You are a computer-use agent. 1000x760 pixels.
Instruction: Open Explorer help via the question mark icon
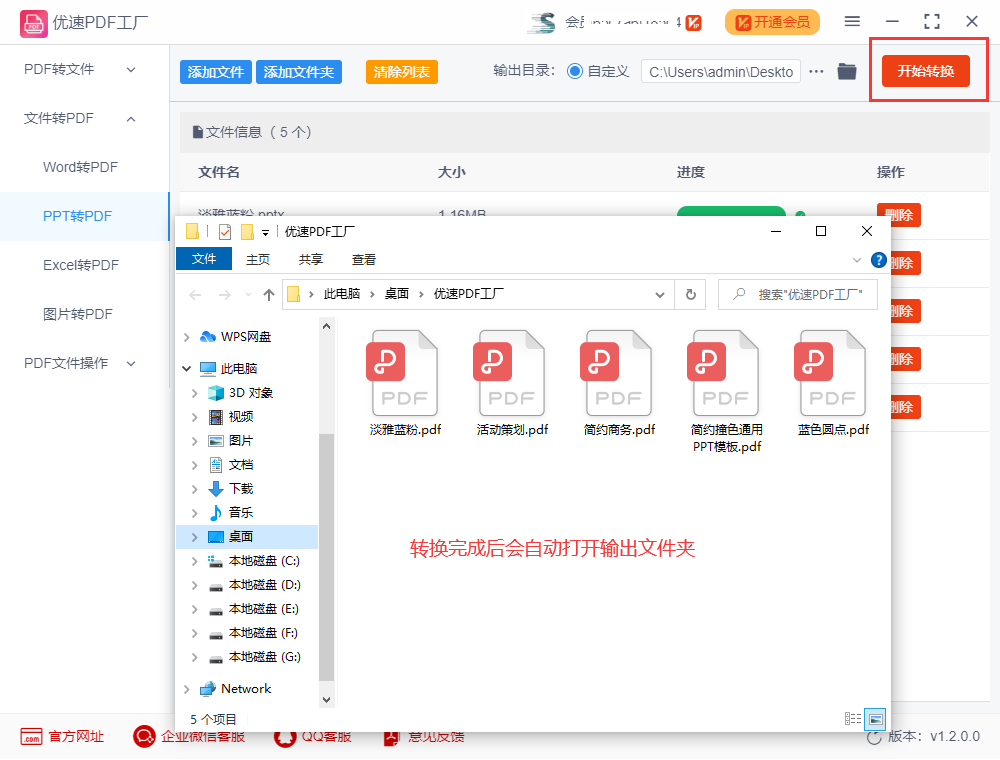tap(878, 259)
